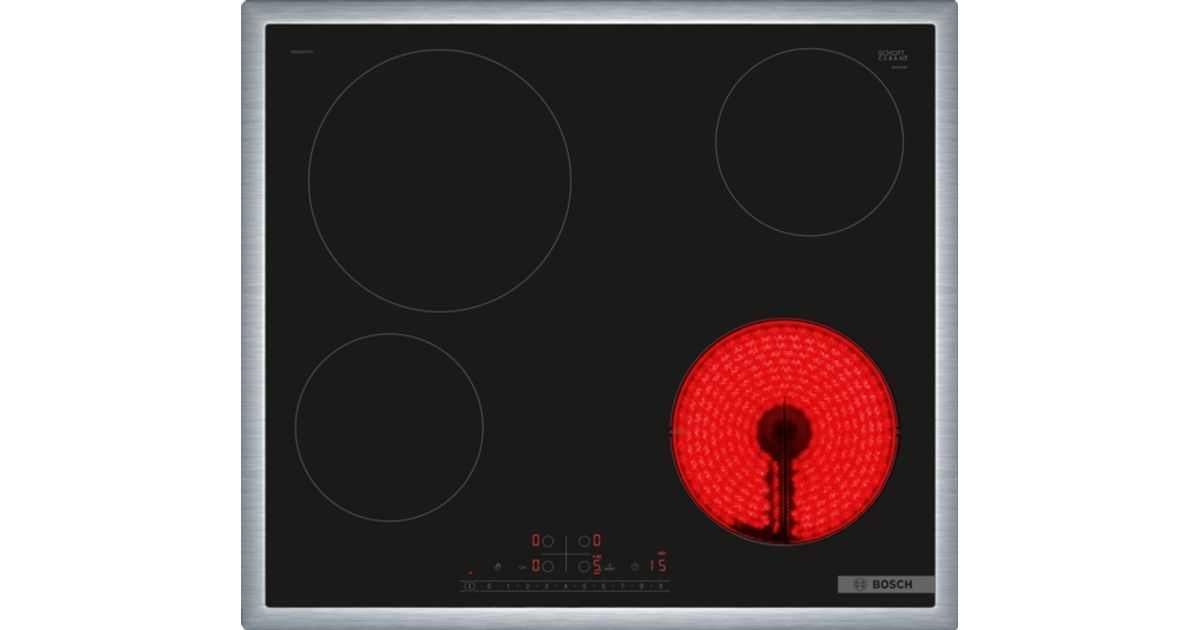1200x630 pixels.
Task: Click the red timer display showing 15
Action: click(x=658, y=565)
